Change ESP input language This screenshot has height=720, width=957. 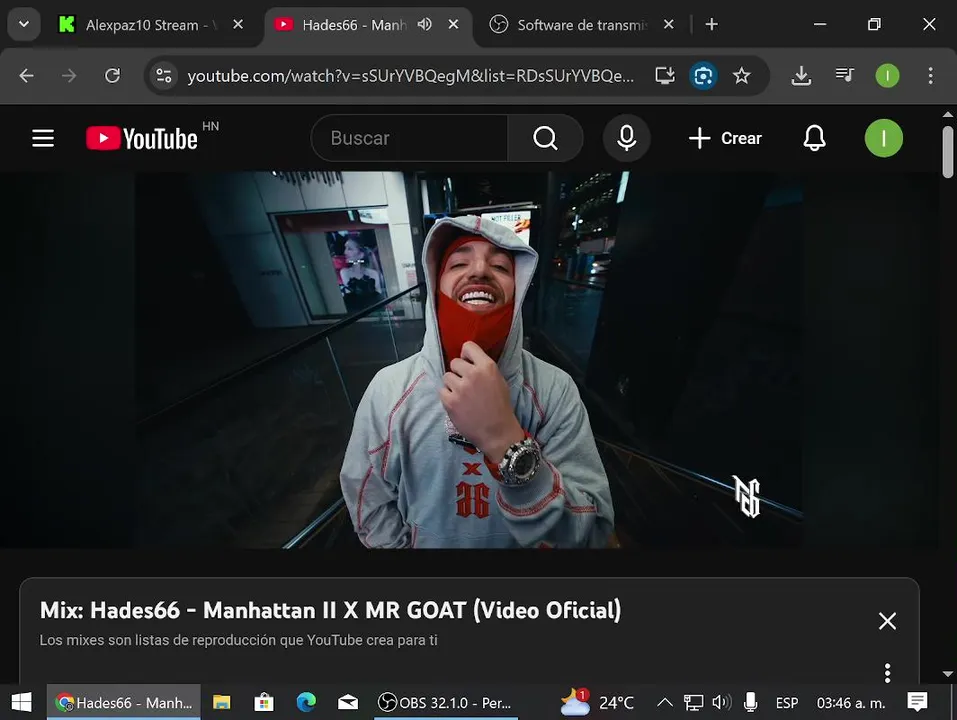787,703
